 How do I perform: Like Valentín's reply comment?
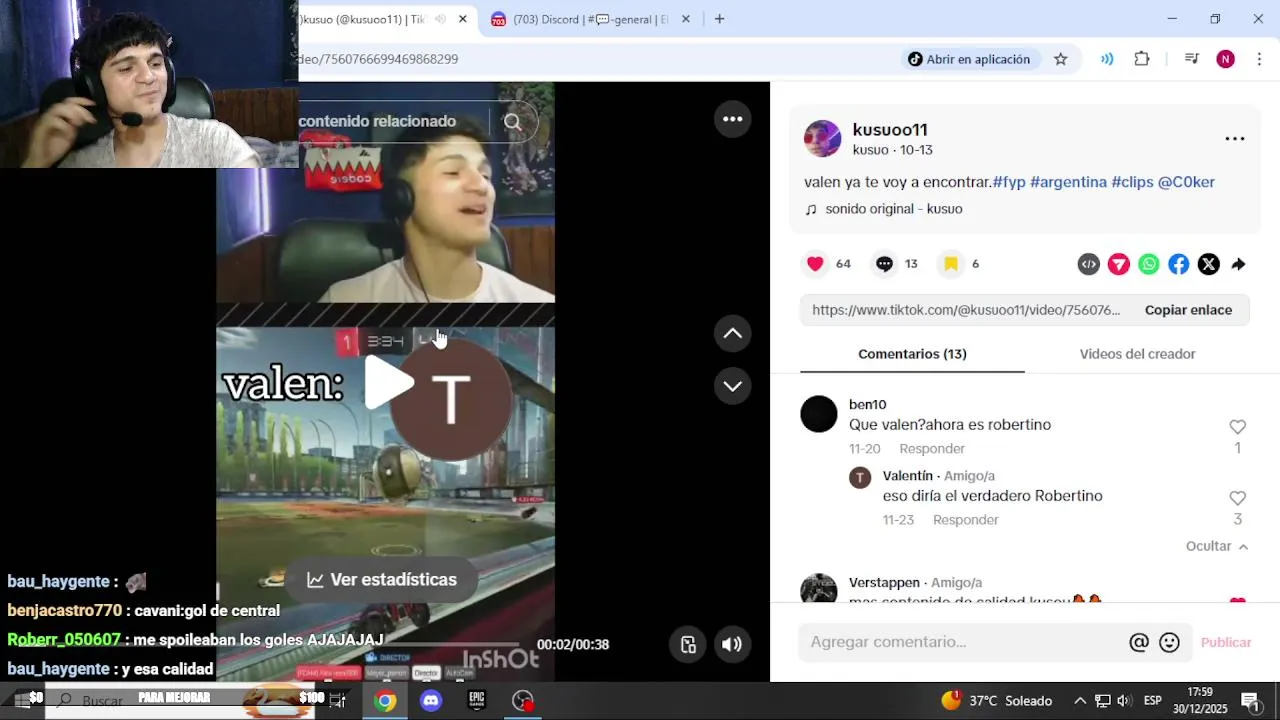pyautogui.click(x=1237, y=498)
